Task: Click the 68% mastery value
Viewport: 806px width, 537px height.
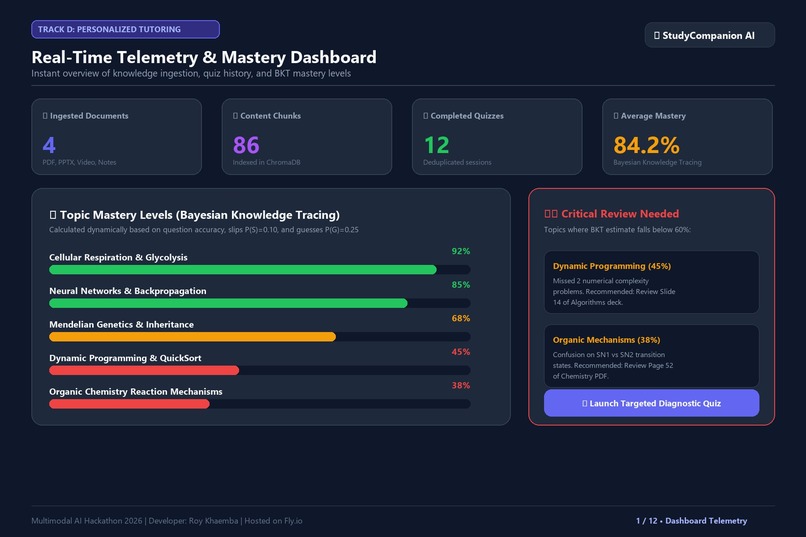Action: tap(461, 318)
